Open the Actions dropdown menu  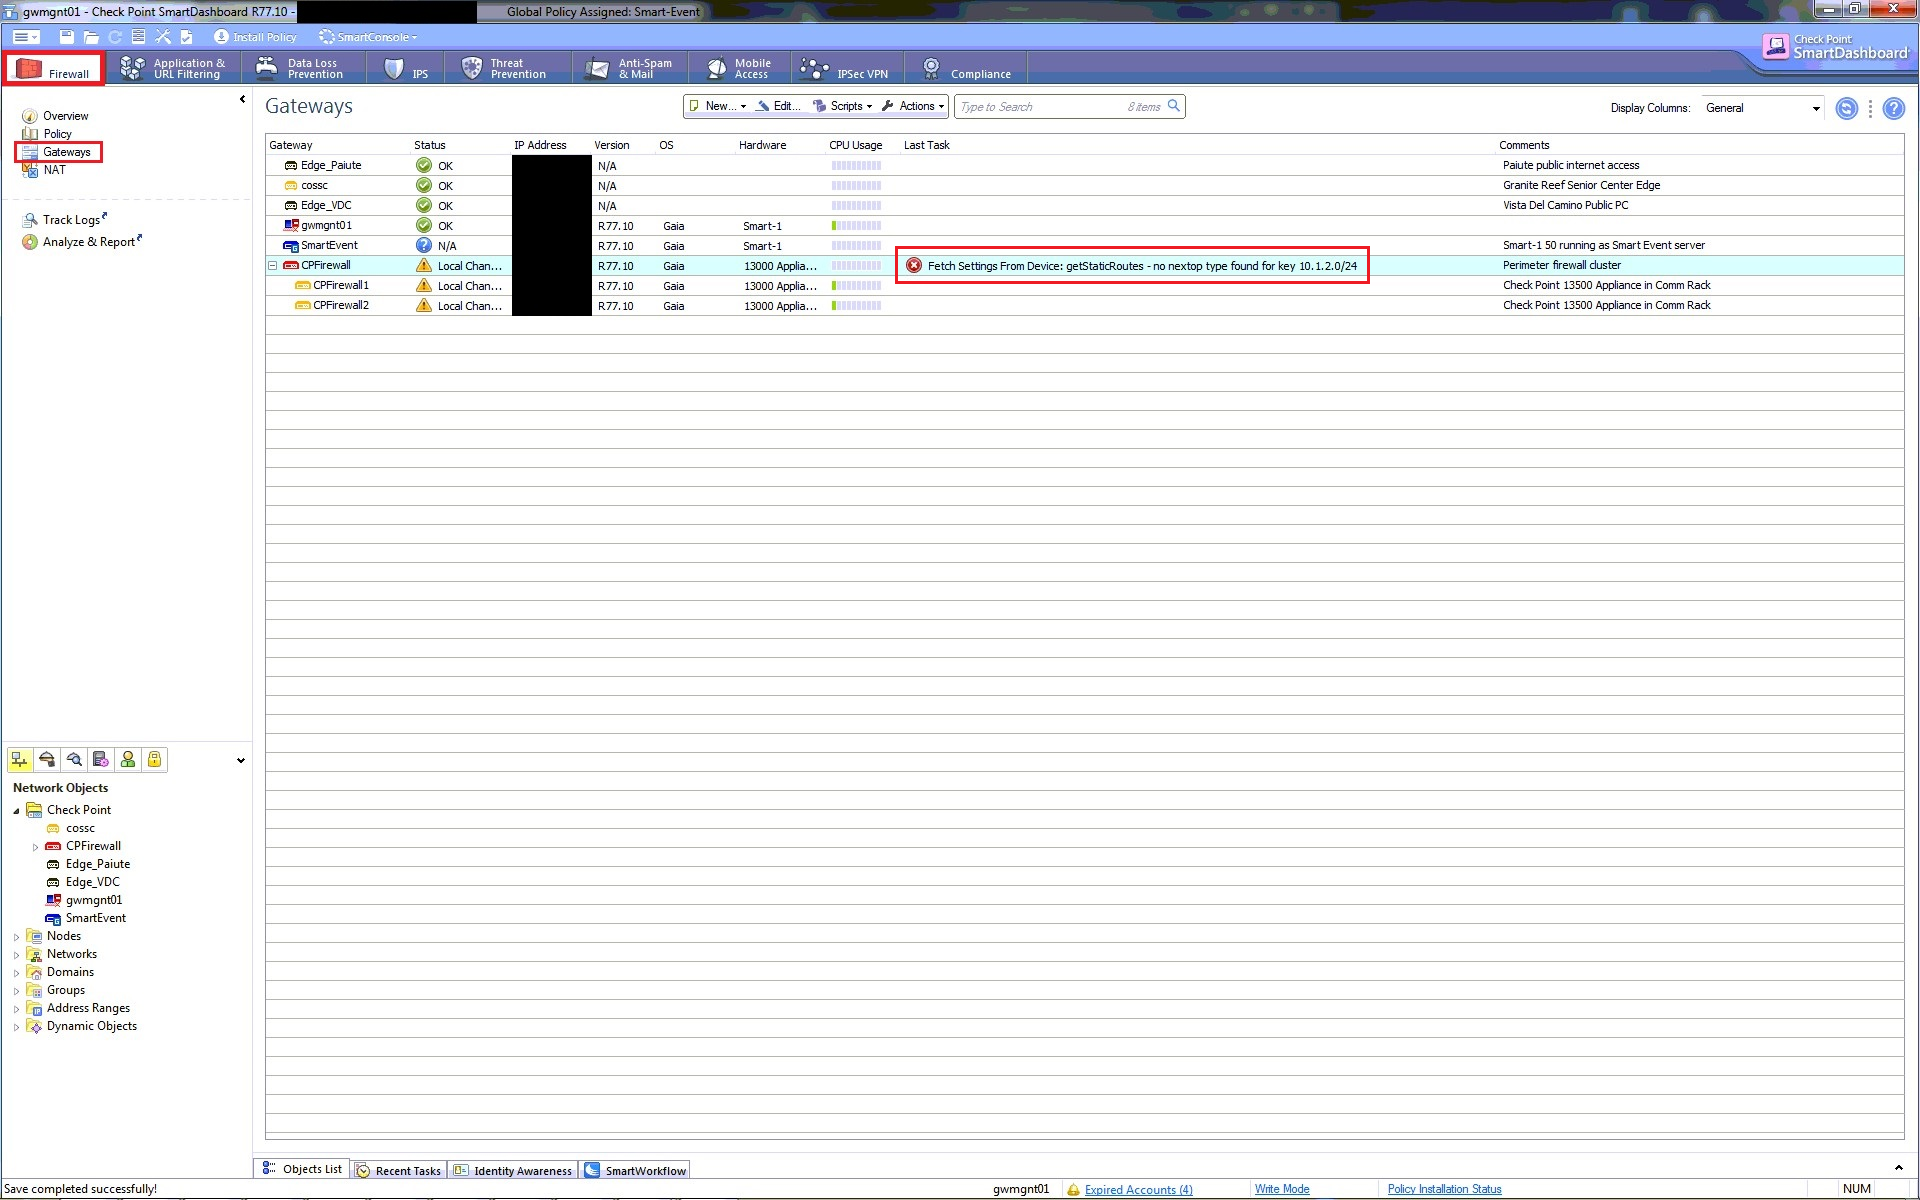pos(915,106)
